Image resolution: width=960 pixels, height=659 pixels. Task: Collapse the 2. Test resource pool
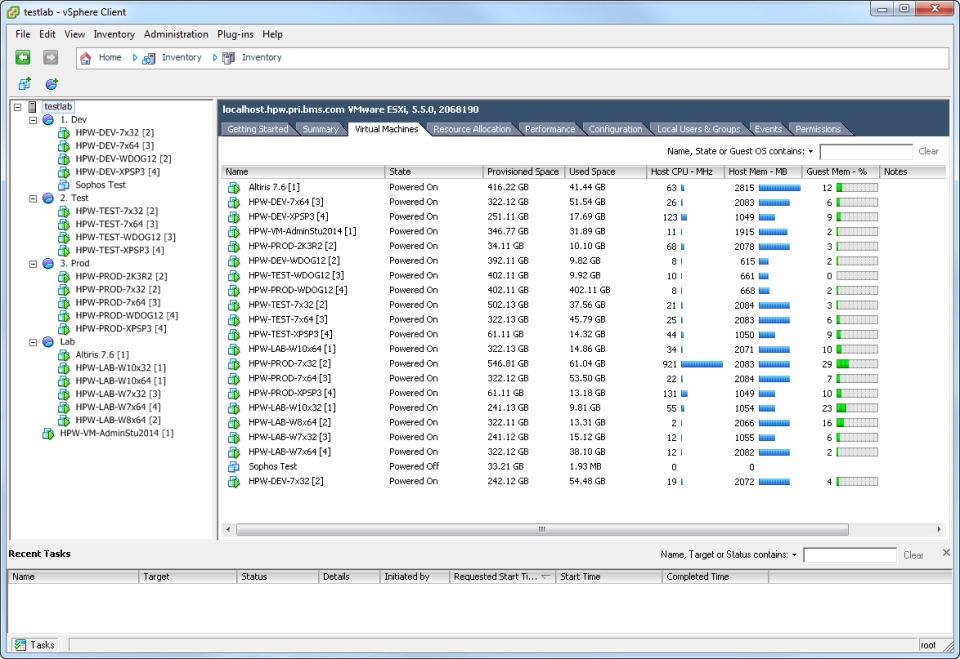[33, 198]
